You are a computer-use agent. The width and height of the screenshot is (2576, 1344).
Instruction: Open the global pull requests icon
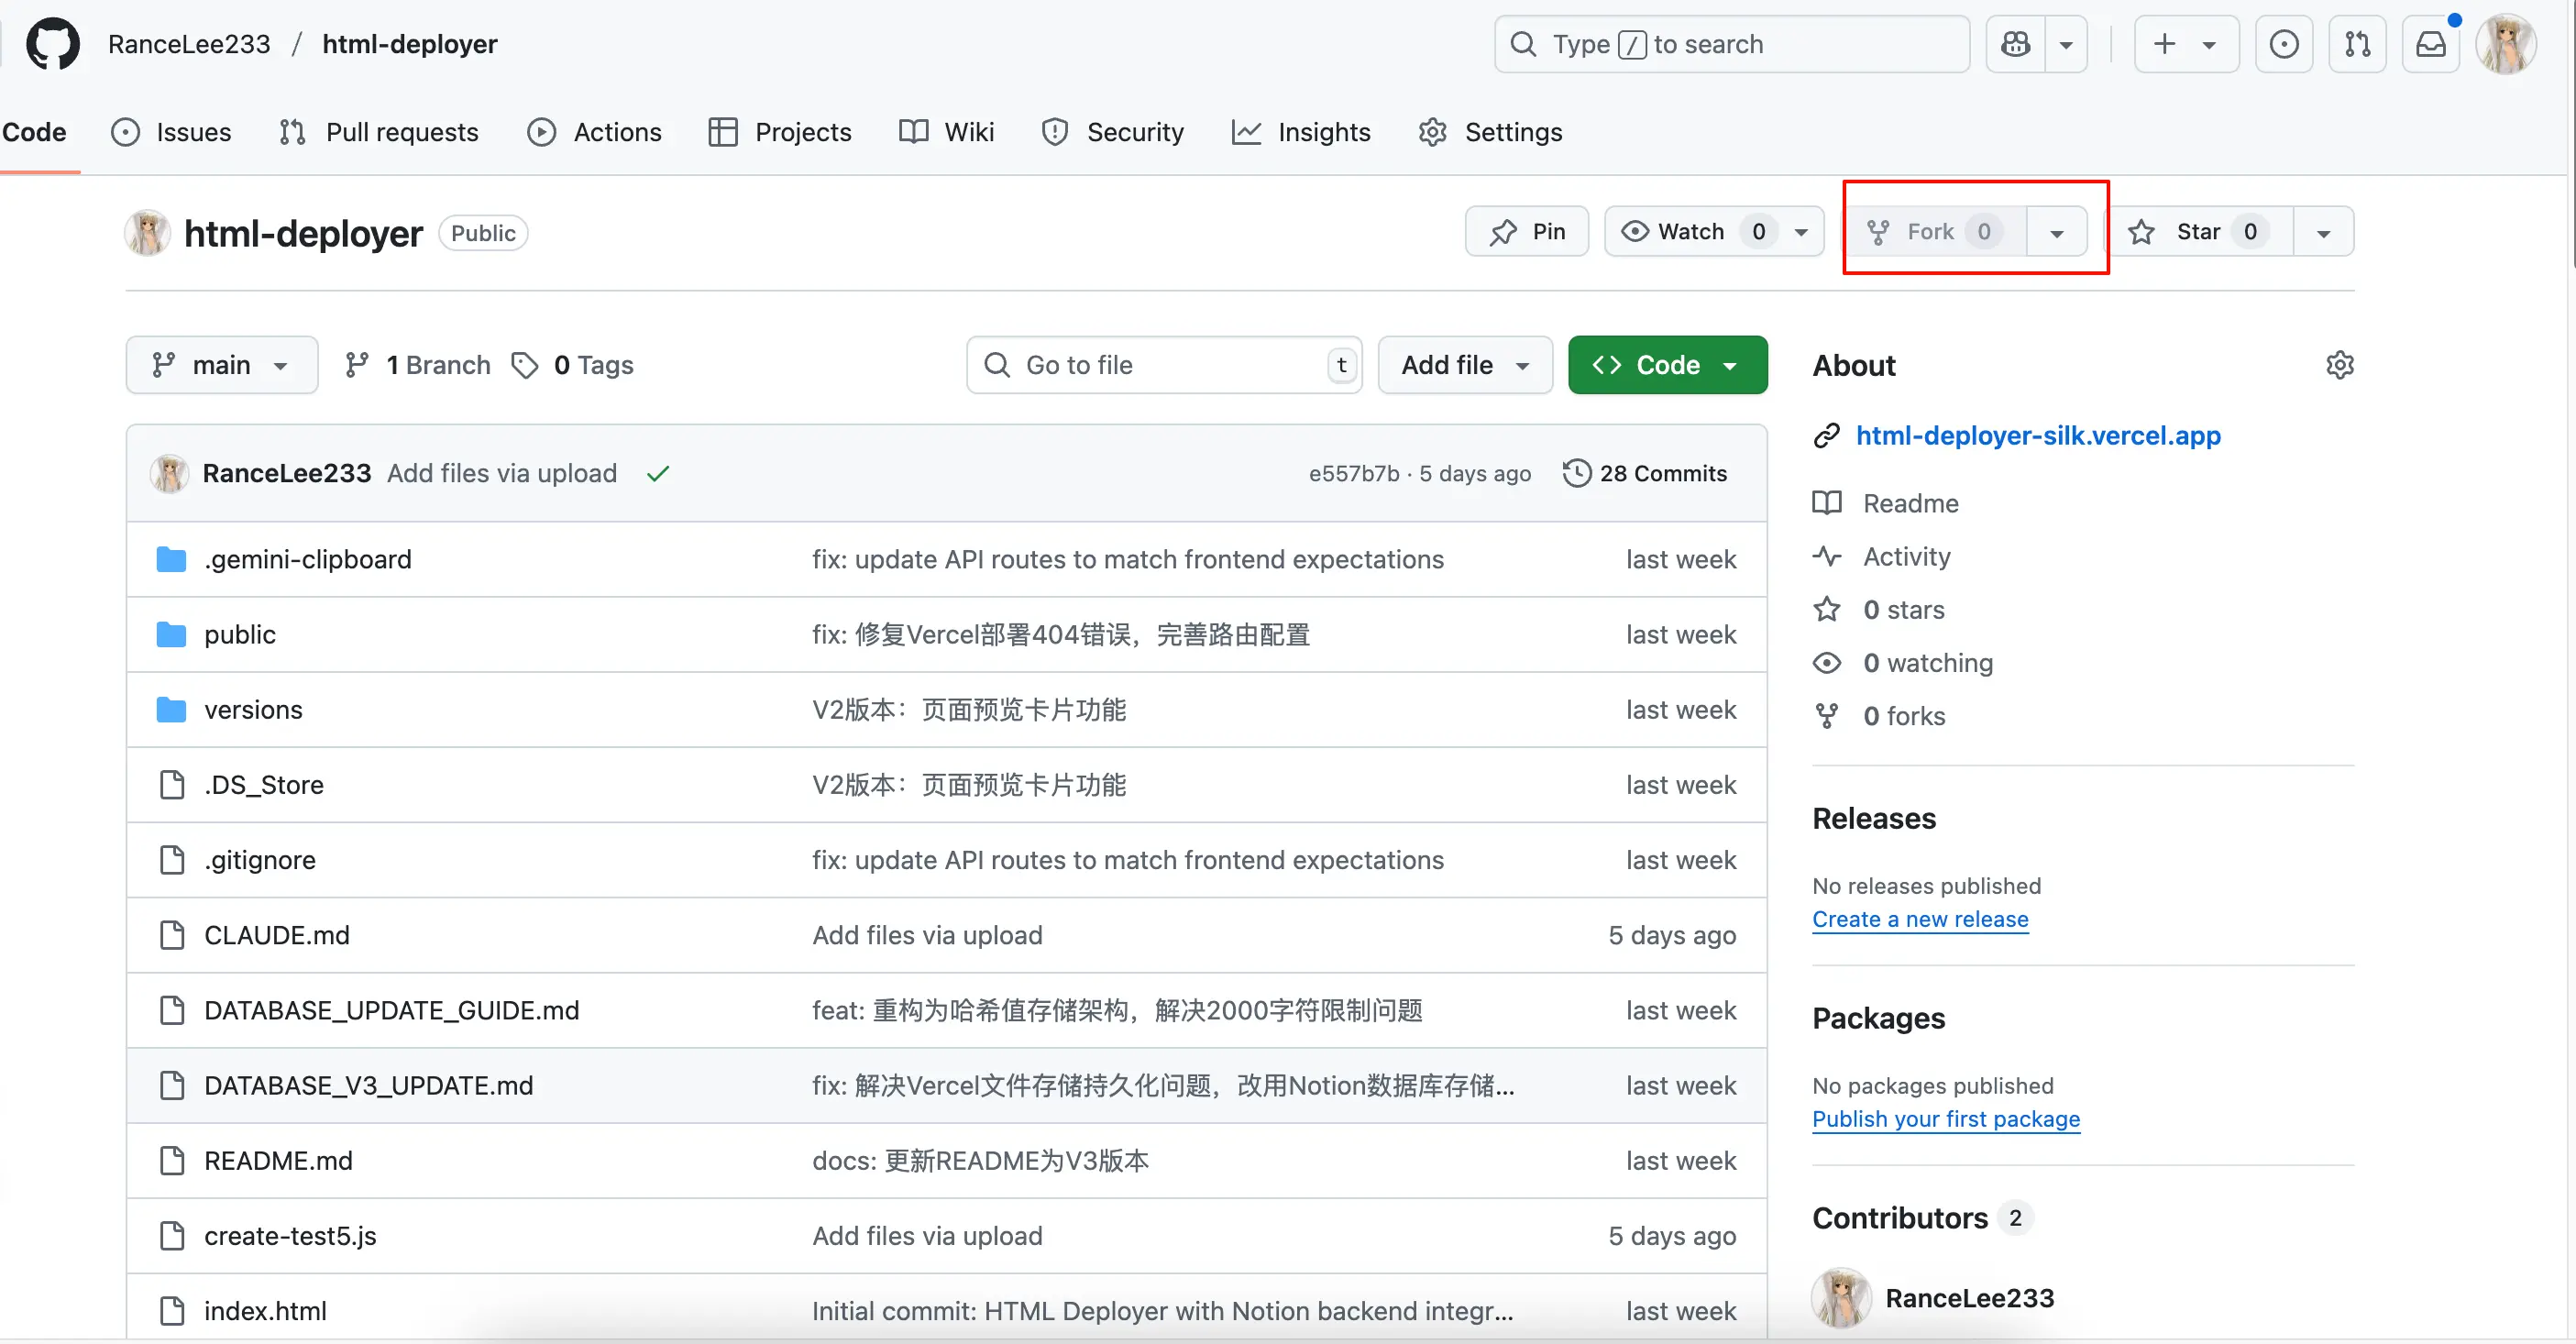point(2357,44)
